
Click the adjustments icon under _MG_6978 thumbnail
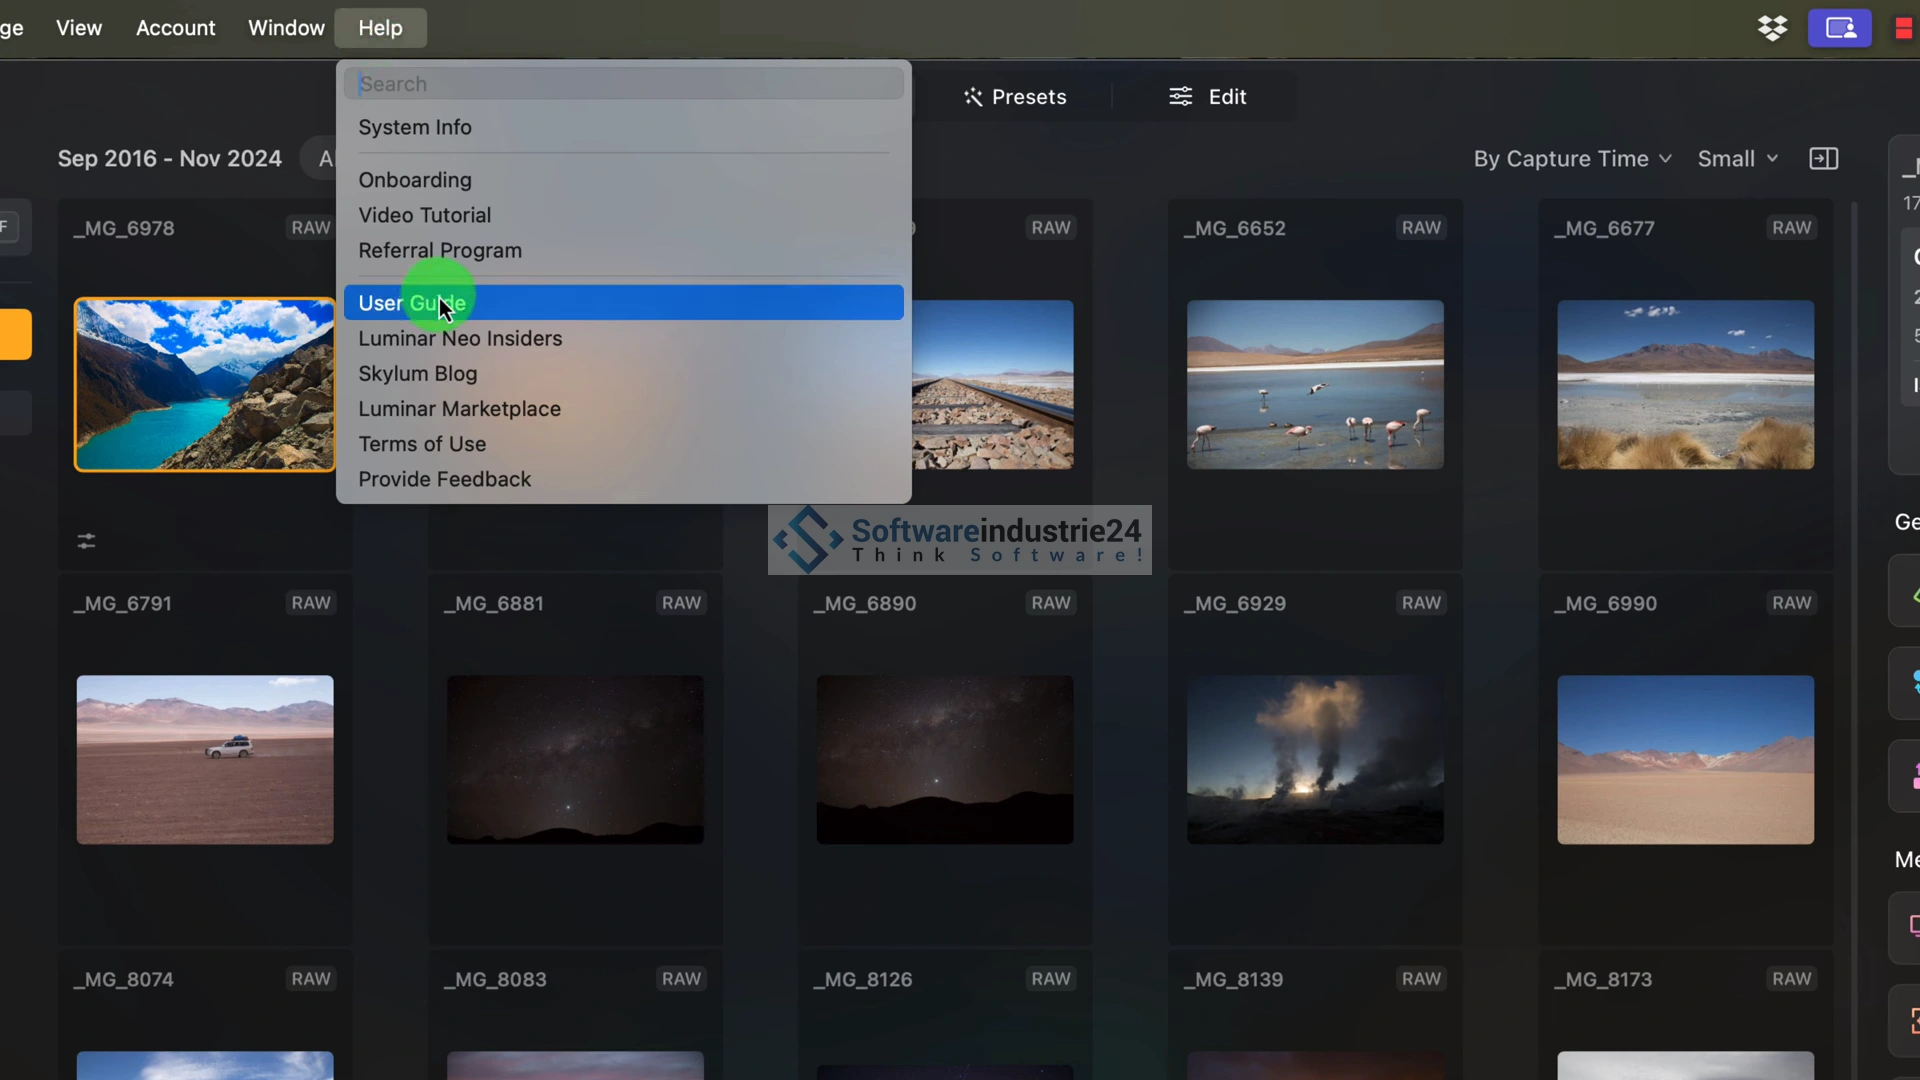click(87, 541)
